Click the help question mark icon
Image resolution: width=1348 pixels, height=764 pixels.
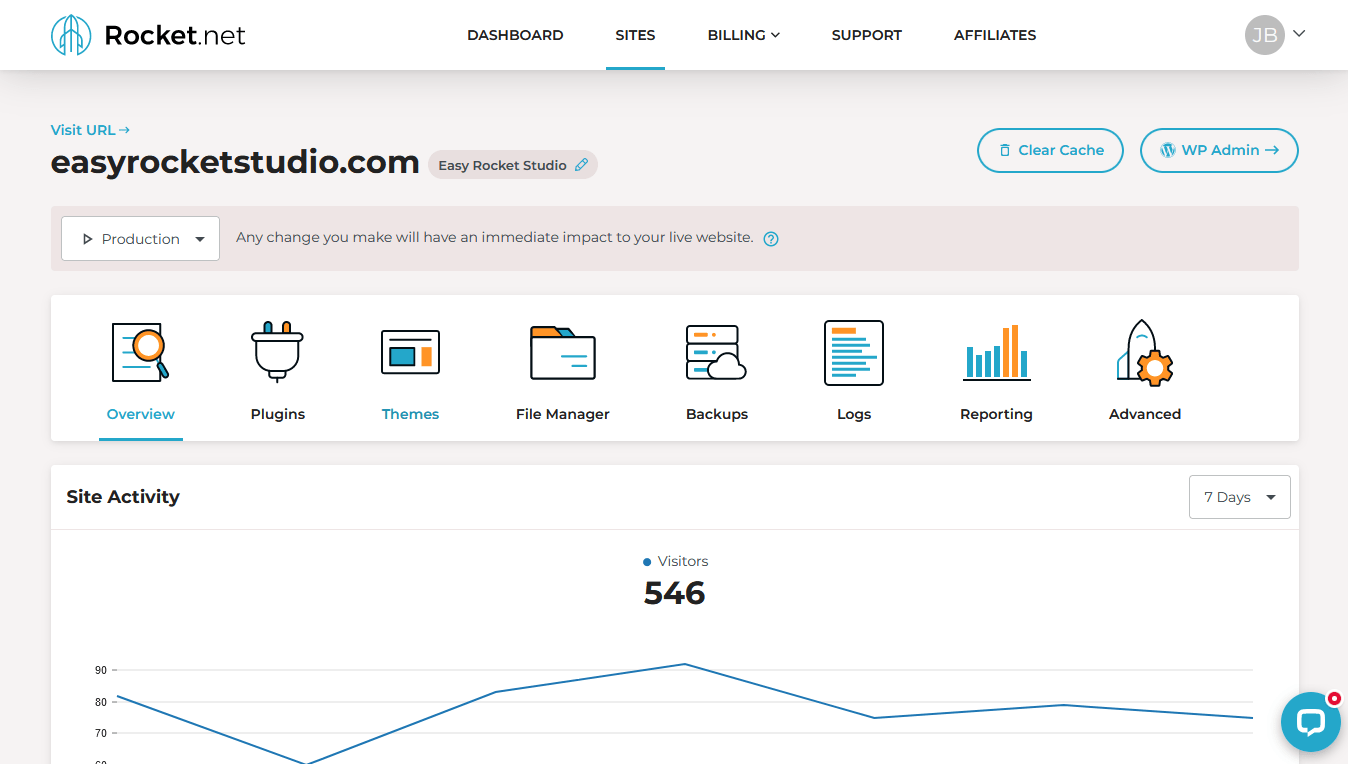point(771,239)
